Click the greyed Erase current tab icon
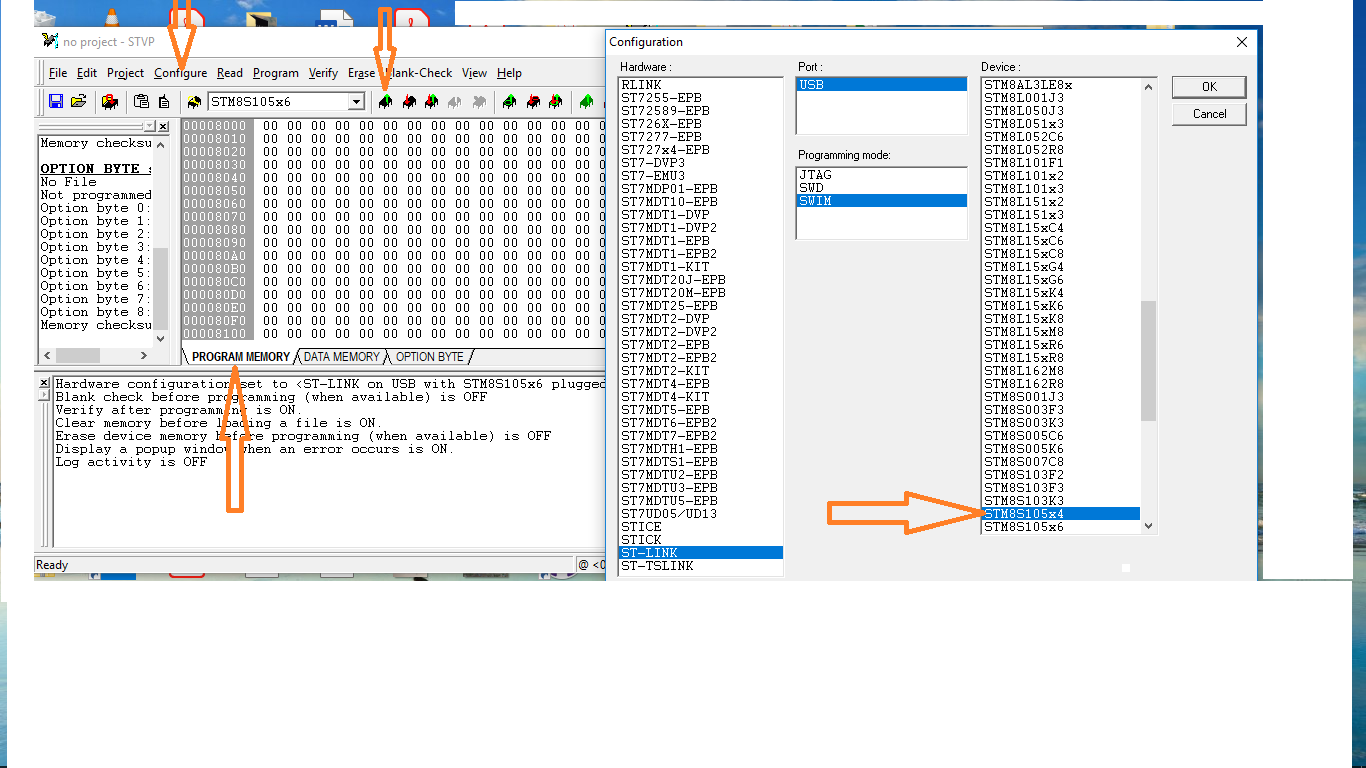 tap(455, 101)
